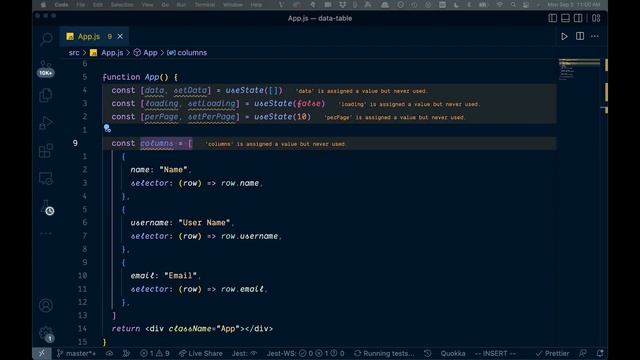Toggle Jest watch status item
The image size is (640, 360).
point(244,353)
